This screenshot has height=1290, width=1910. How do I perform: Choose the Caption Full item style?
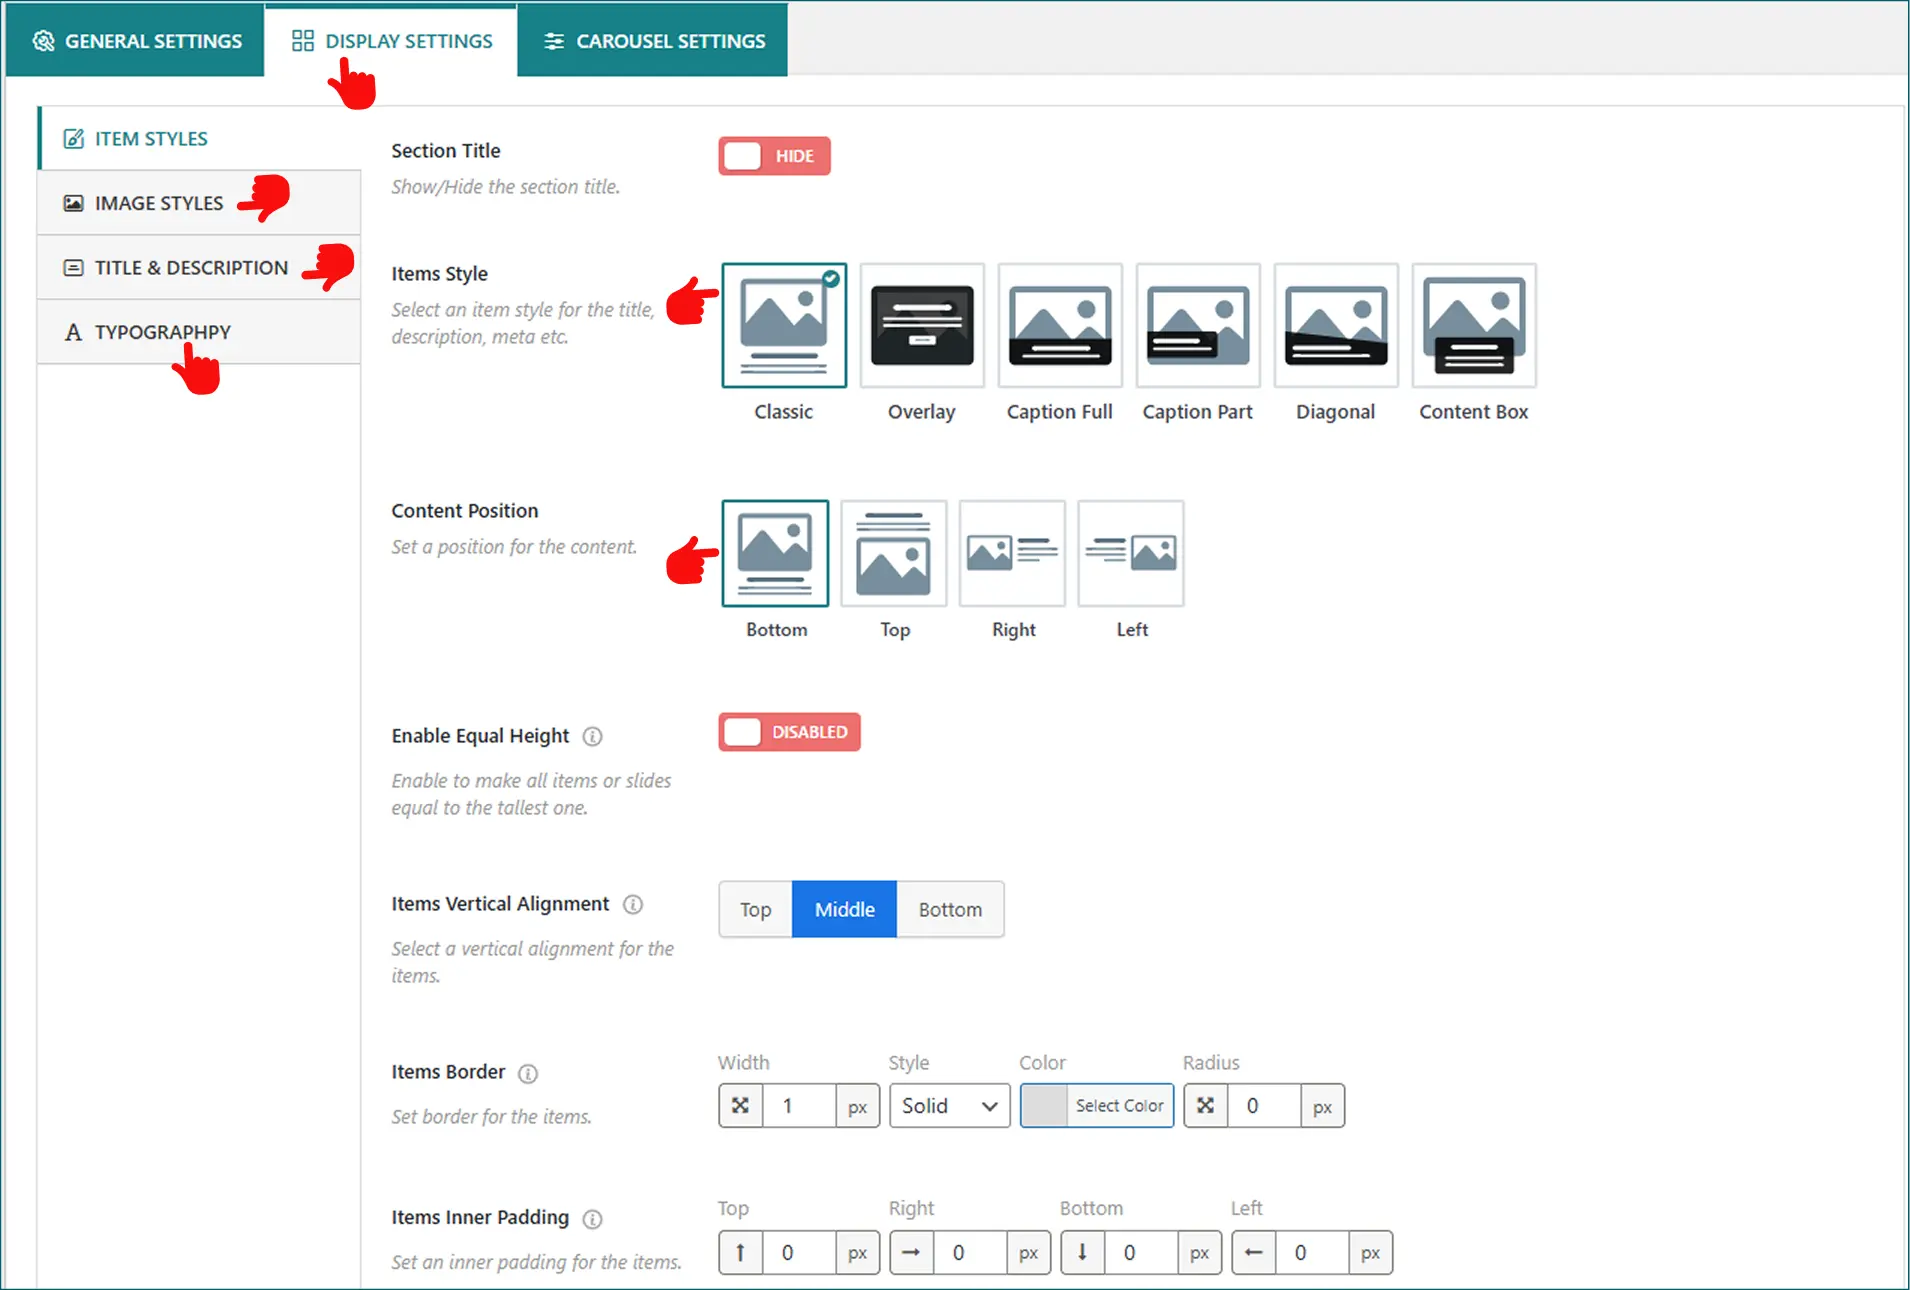pyautogui.click(x=1059, y=326)
